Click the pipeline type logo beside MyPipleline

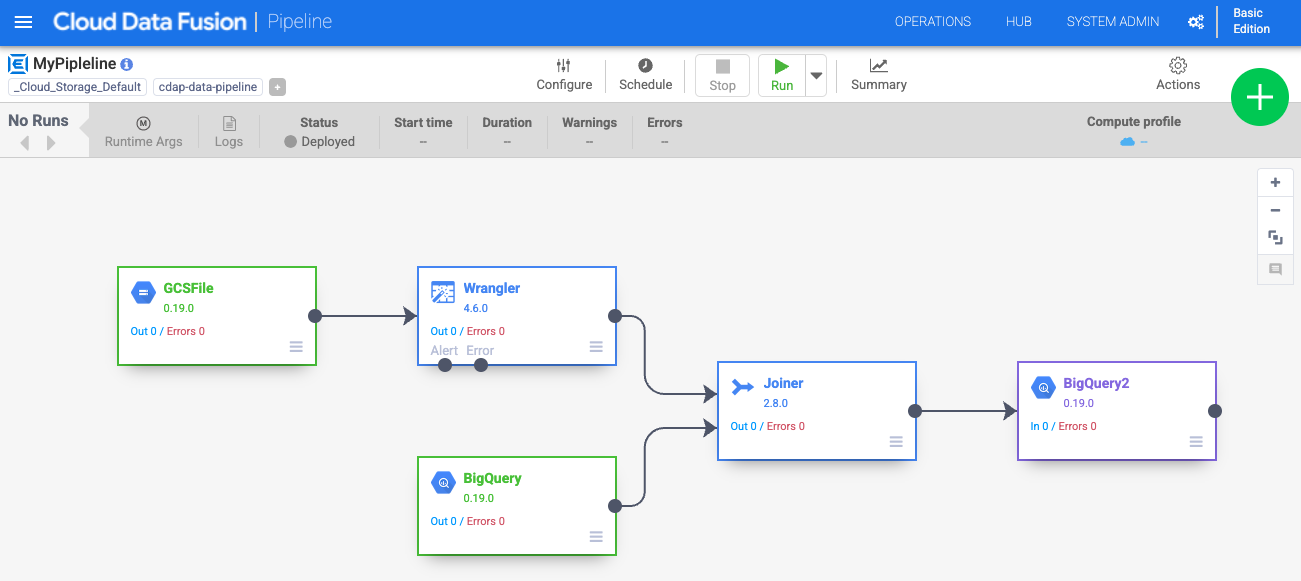[18, 64]
